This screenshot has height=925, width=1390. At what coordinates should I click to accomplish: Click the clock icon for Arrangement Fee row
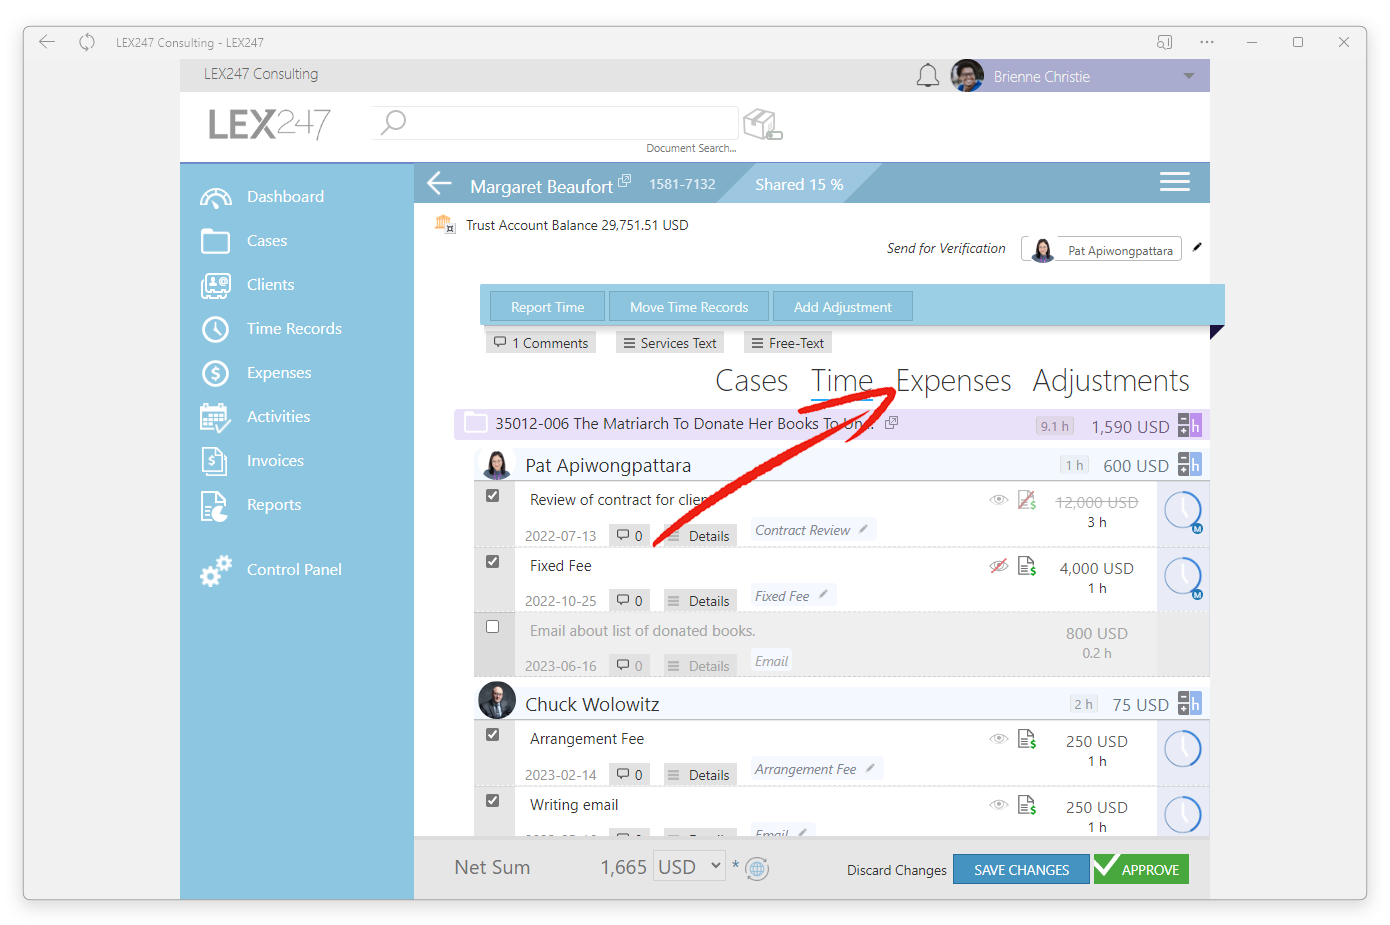point(1183,749)
